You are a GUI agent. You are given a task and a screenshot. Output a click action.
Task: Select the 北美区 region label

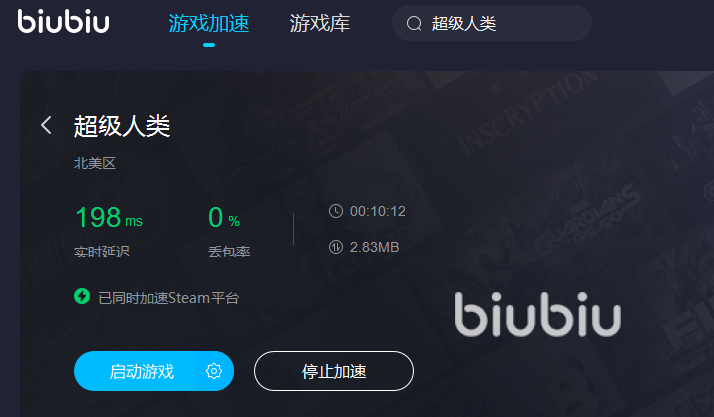click(95, 163)
